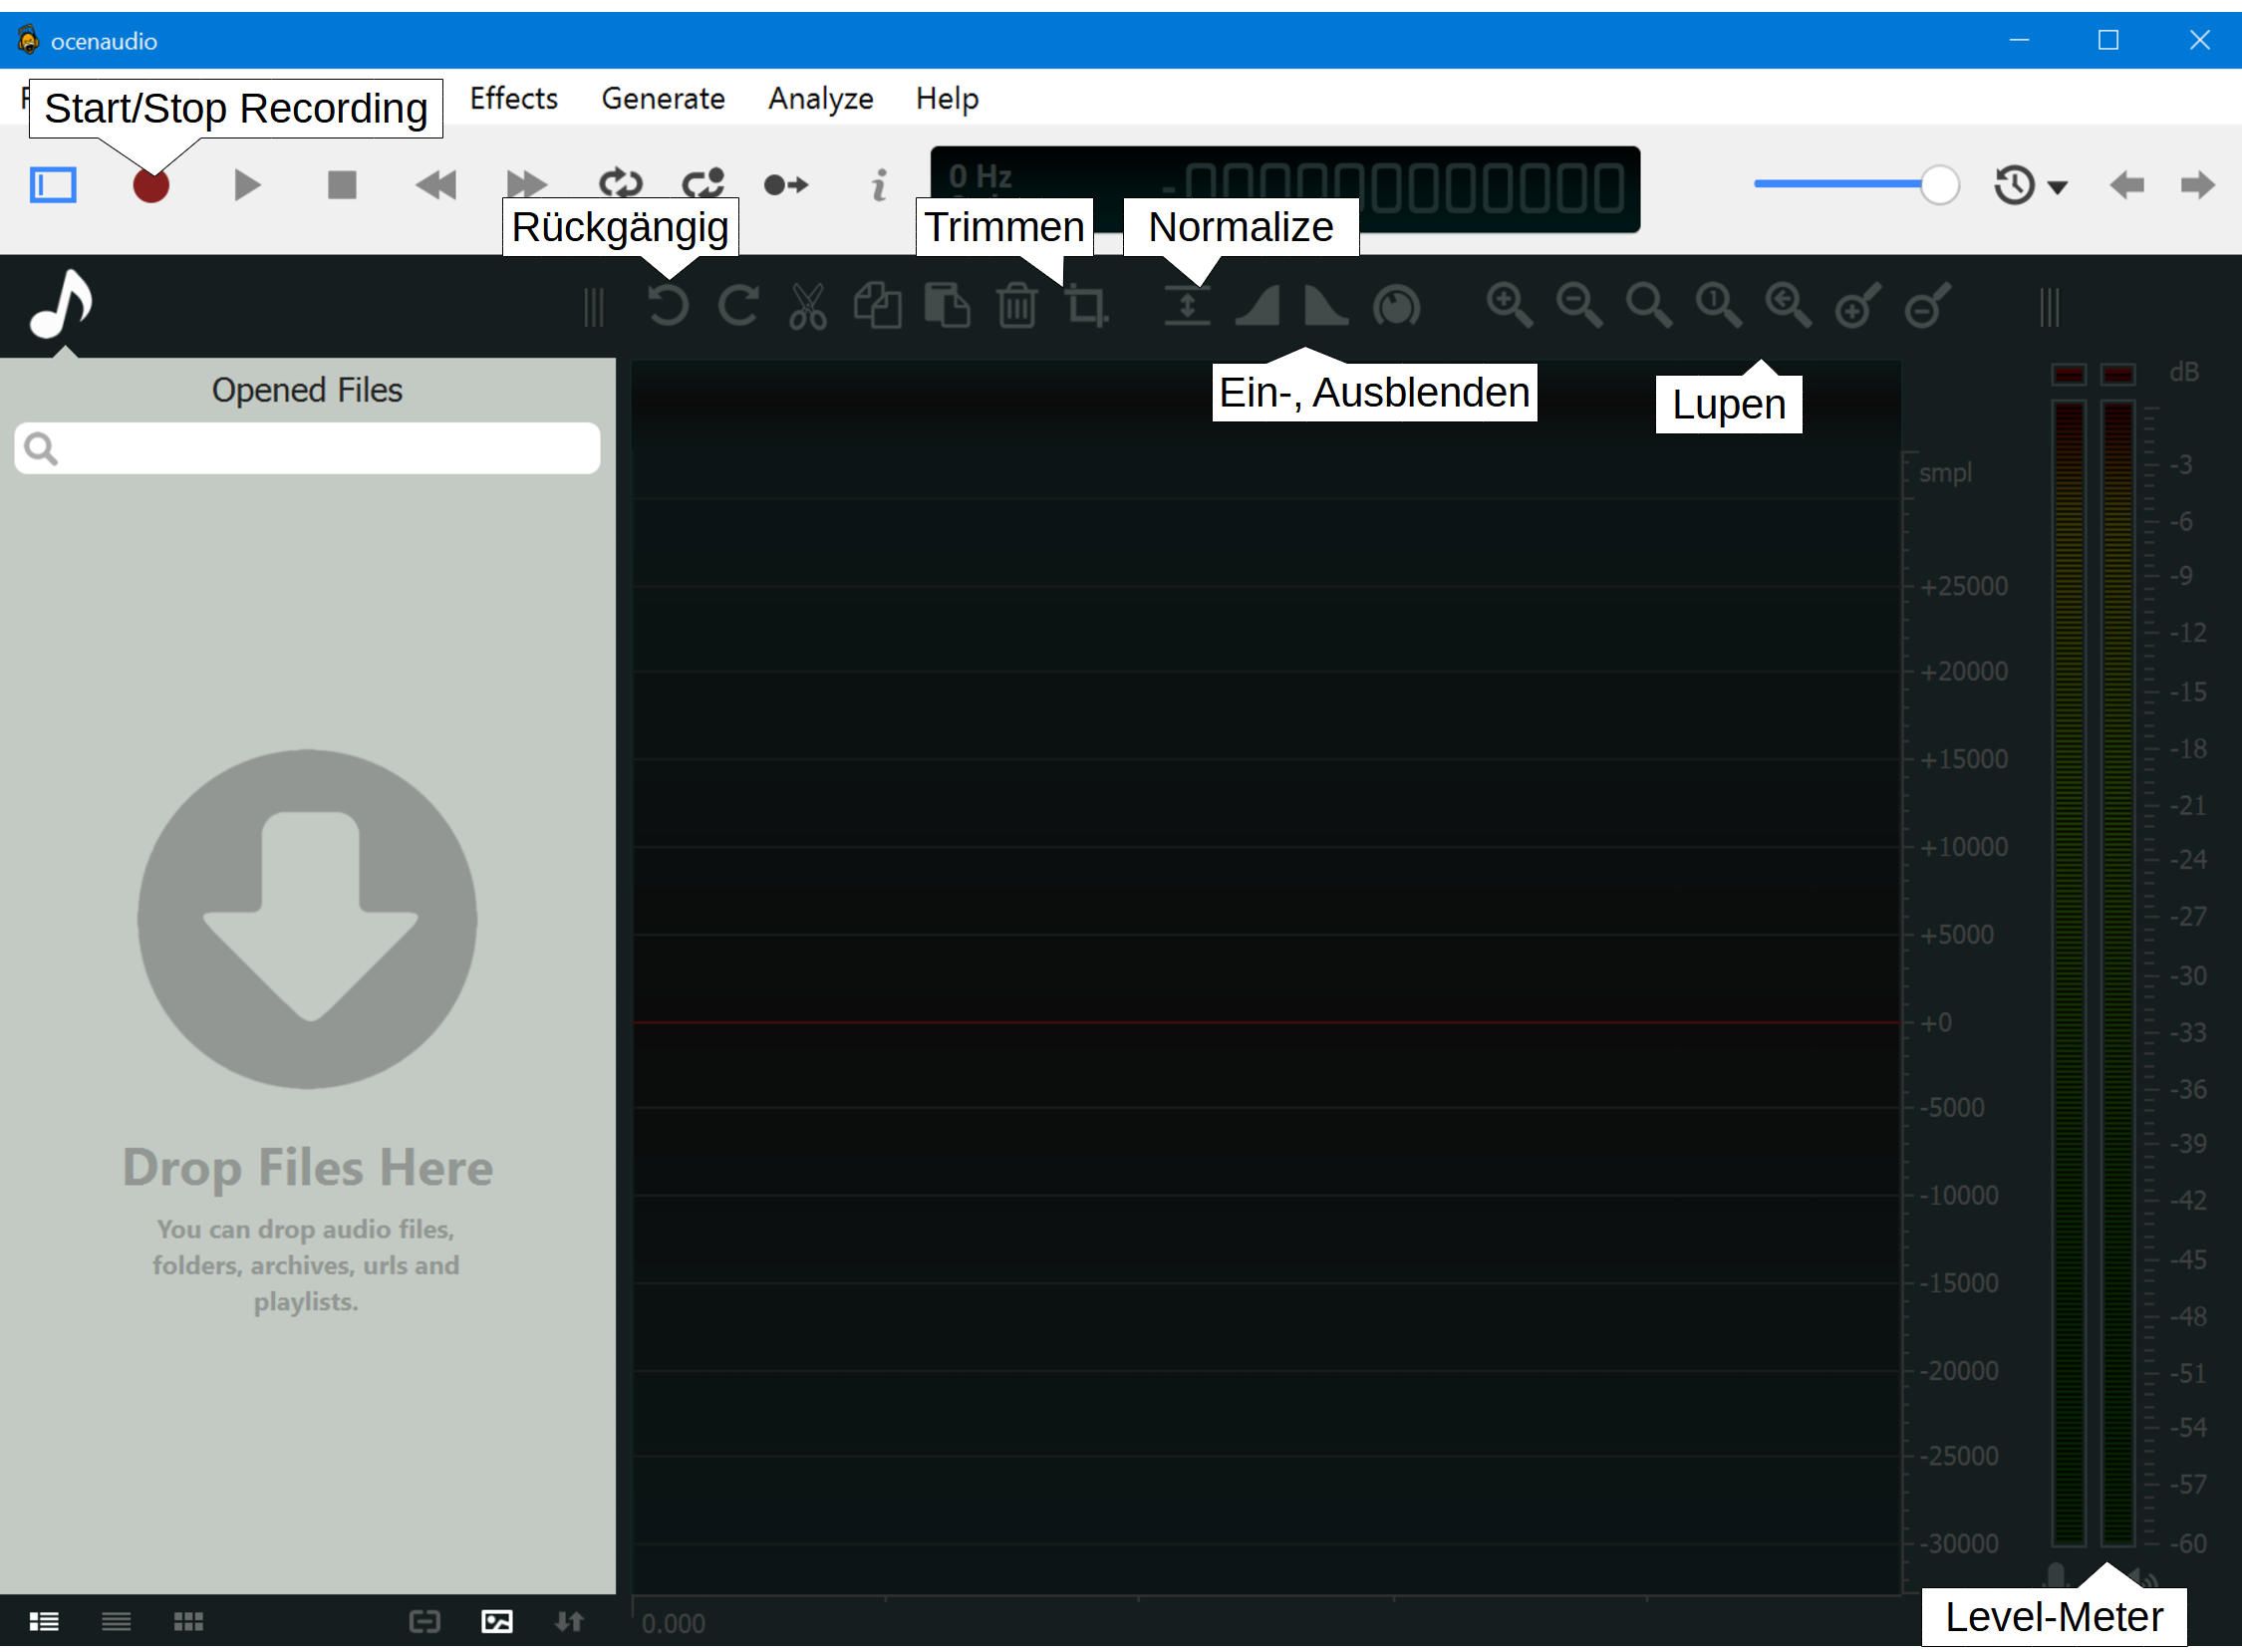2242x1652 pixels.
Task: Select the scissors Cut tool
Action: (x=807, y=306)
